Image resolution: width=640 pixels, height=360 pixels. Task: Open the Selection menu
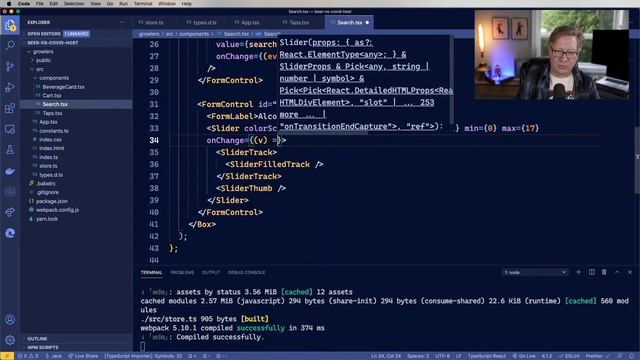[74, 4]
